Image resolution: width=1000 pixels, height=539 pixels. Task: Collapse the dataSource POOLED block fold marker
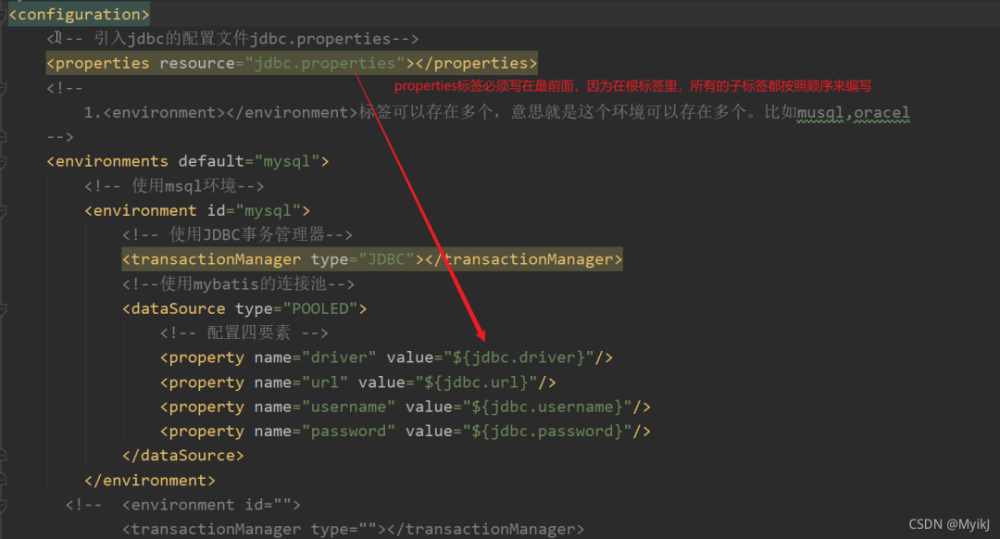(3, 309)
